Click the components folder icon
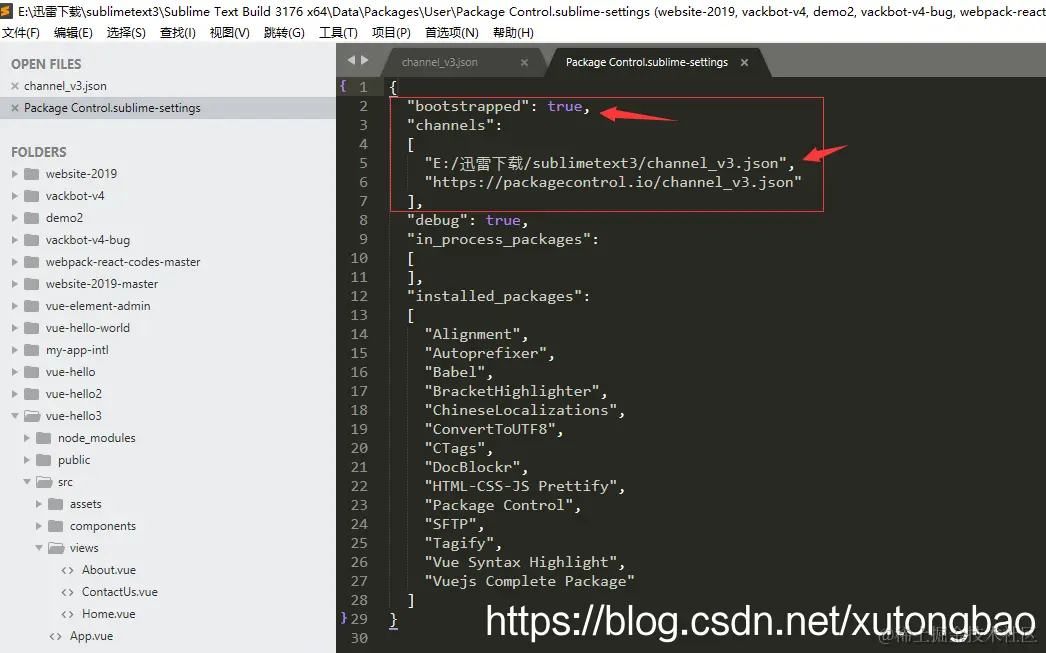This screenshot has height=653, width=1046. (x=56, y=526)
